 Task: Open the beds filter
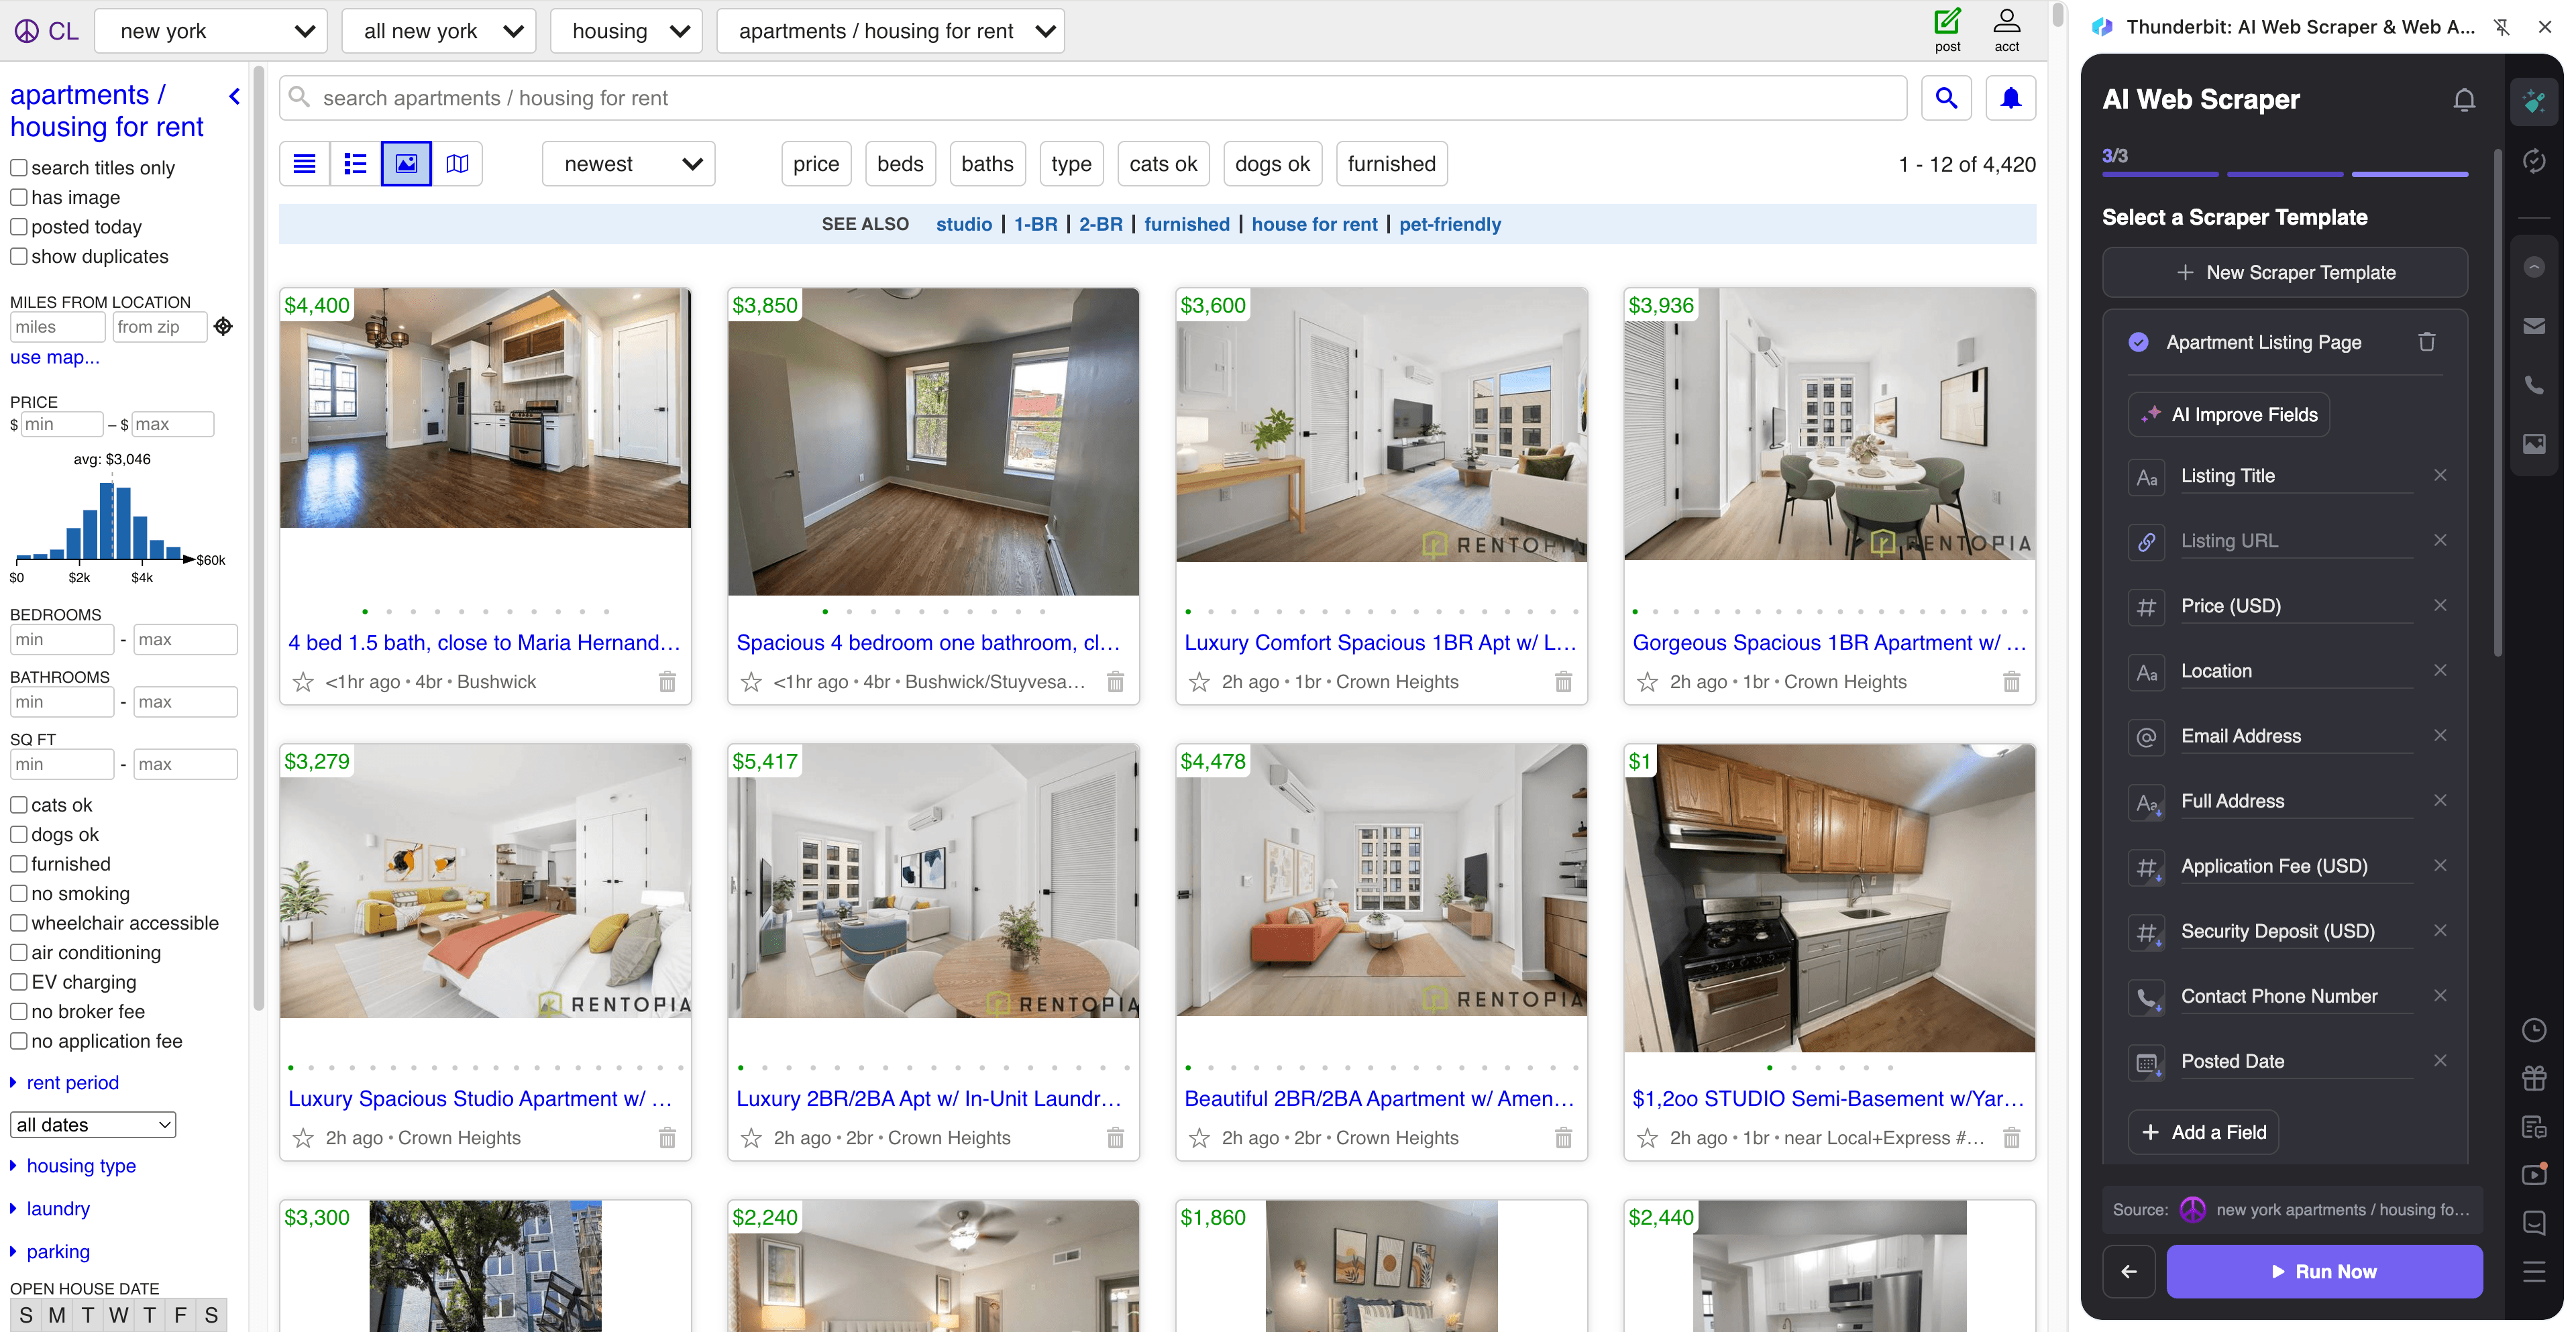tap(900, 163)
